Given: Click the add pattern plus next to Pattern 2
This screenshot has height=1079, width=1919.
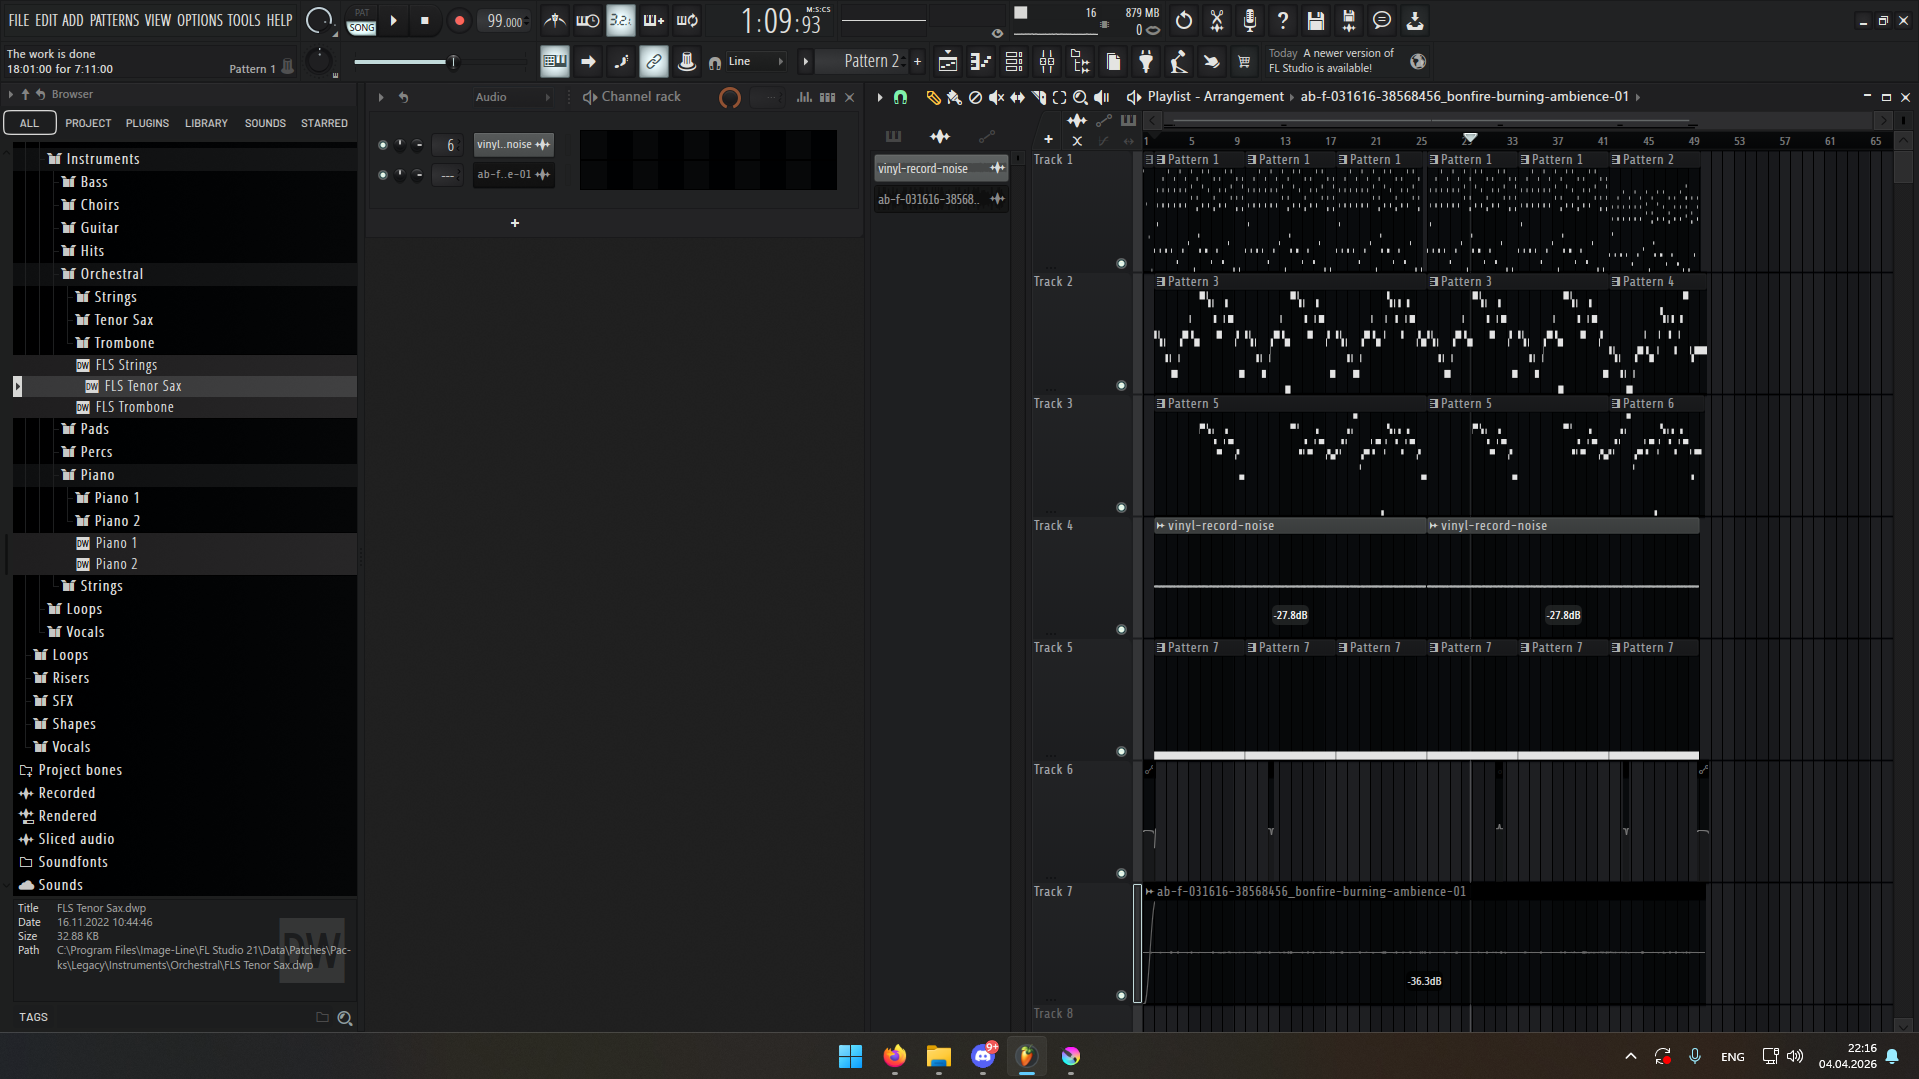Looking at the screenshot, I should [x=918, y=62].
